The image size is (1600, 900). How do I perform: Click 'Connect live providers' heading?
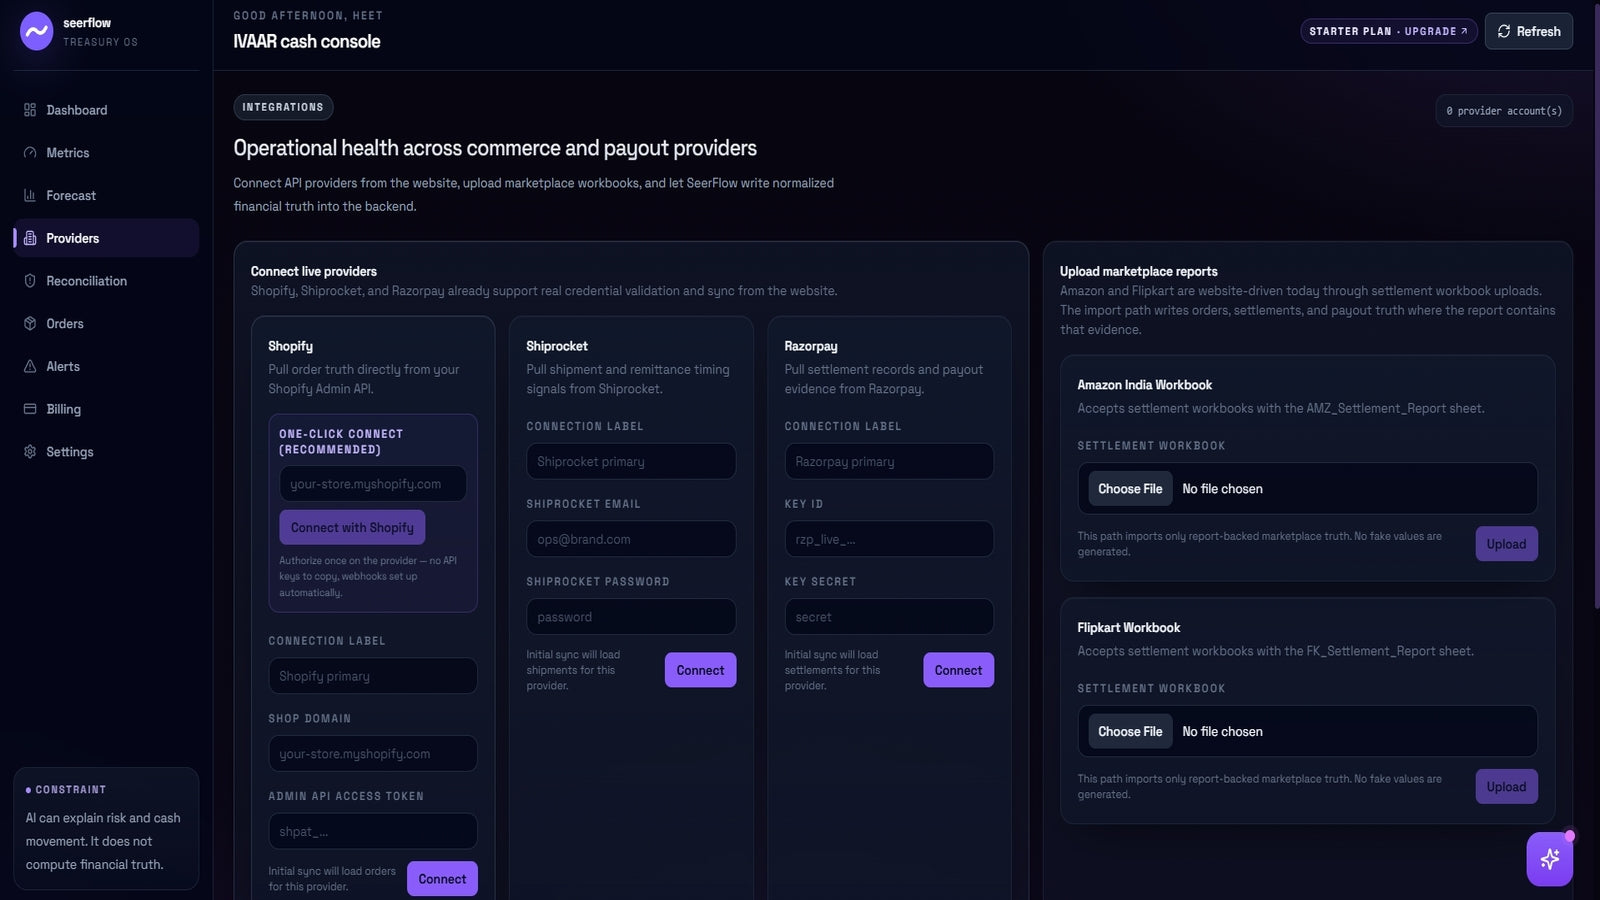[313, 271]
